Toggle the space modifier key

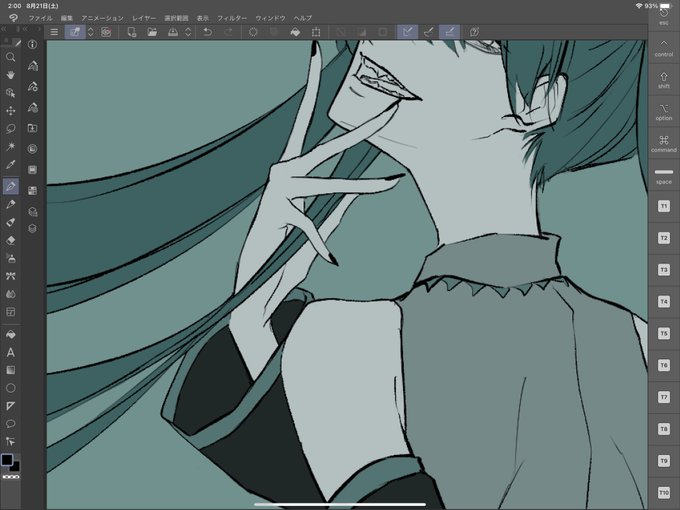click(664, 175)
